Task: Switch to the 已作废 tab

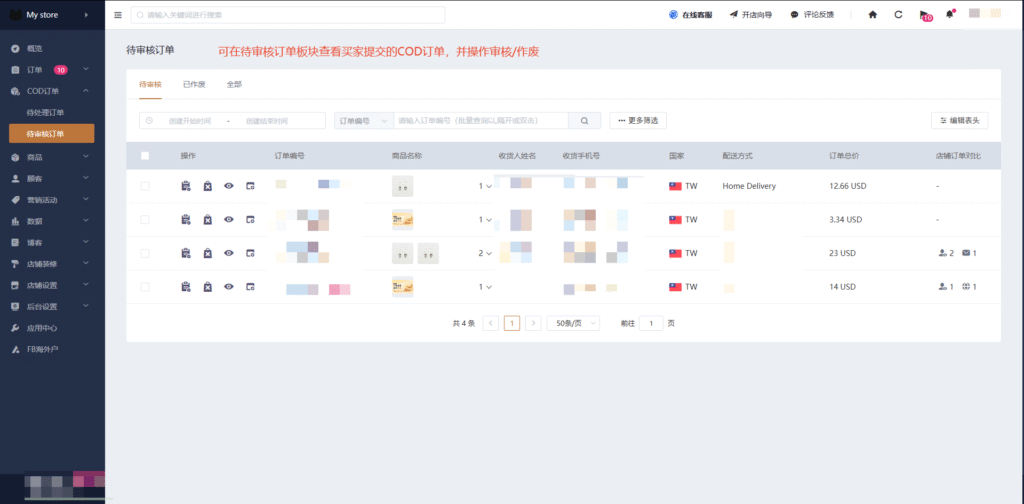Action: coord(192,85)
